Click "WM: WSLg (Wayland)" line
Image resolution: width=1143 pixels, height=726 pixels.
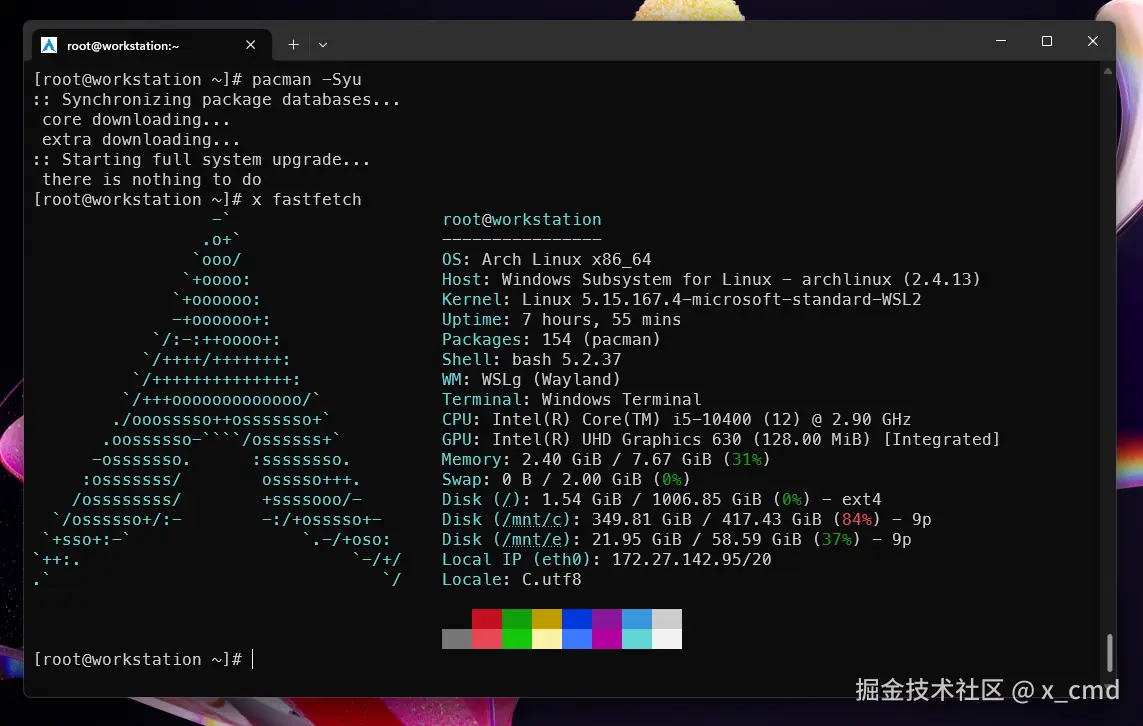531,380
